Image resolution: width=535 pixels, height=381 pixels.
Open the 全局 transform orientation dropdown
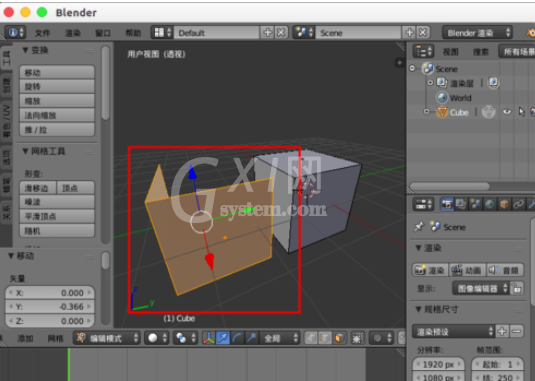click(x=279, y=338)
